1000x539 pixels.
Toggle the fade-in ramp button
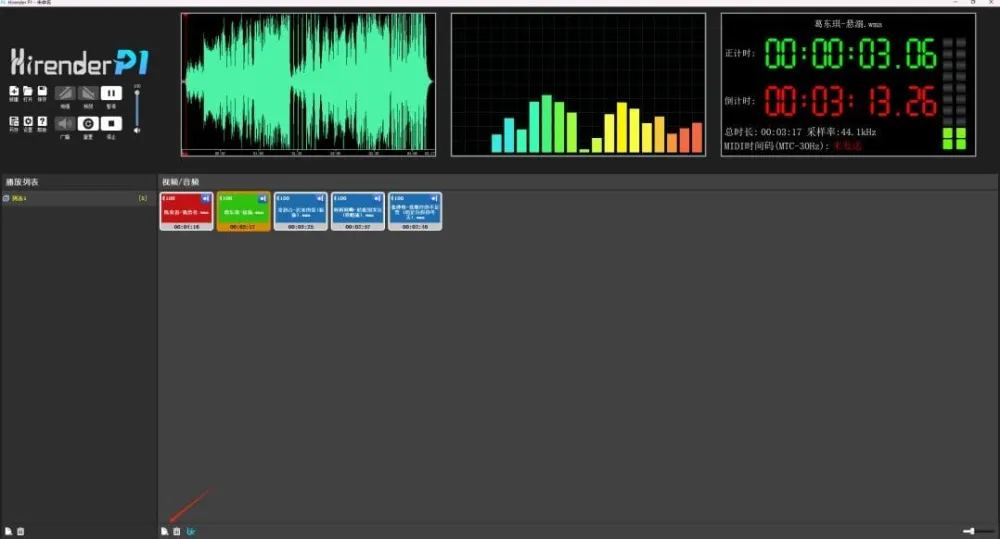point(64,93)
